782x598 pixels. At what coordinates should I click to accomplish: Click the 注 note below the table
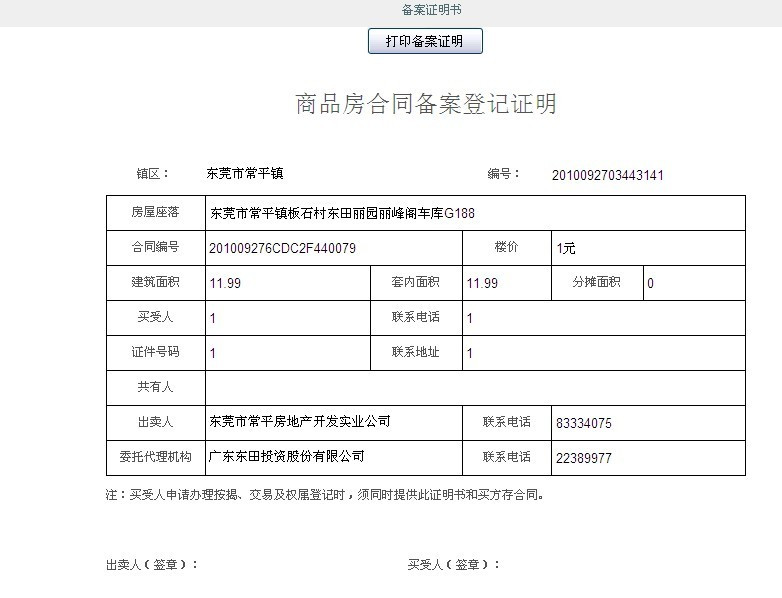(x=325, y=495)
